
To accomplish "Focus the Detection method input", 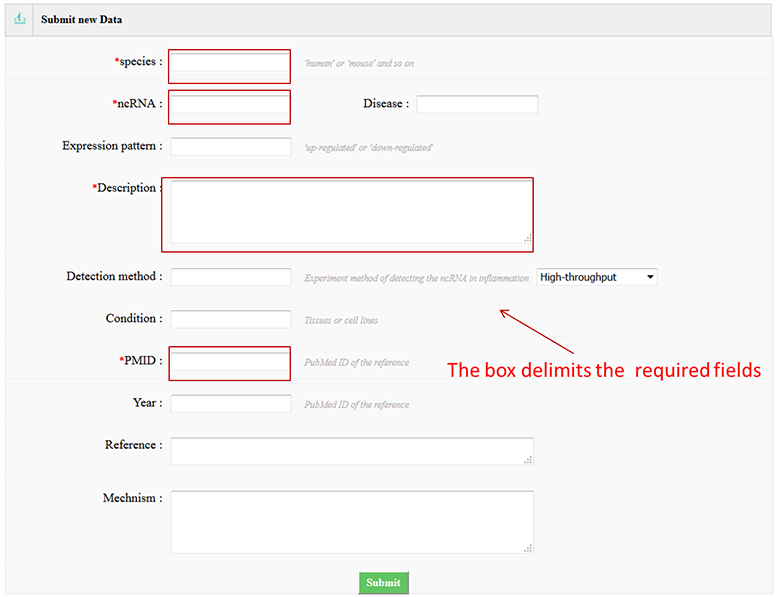I will pos(230,277).
